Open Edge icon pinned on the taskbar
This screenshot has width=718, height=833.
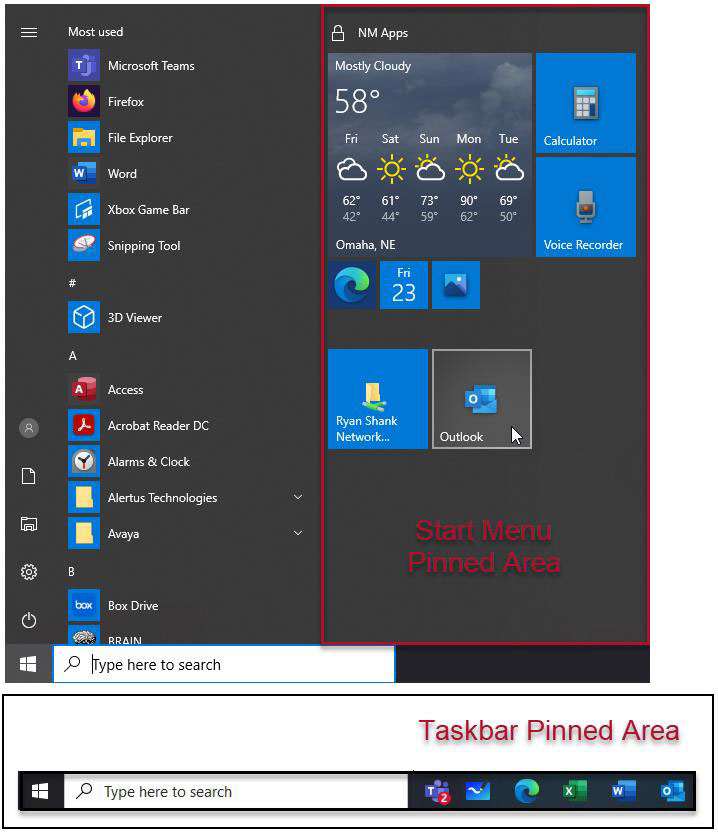[527, 792]
